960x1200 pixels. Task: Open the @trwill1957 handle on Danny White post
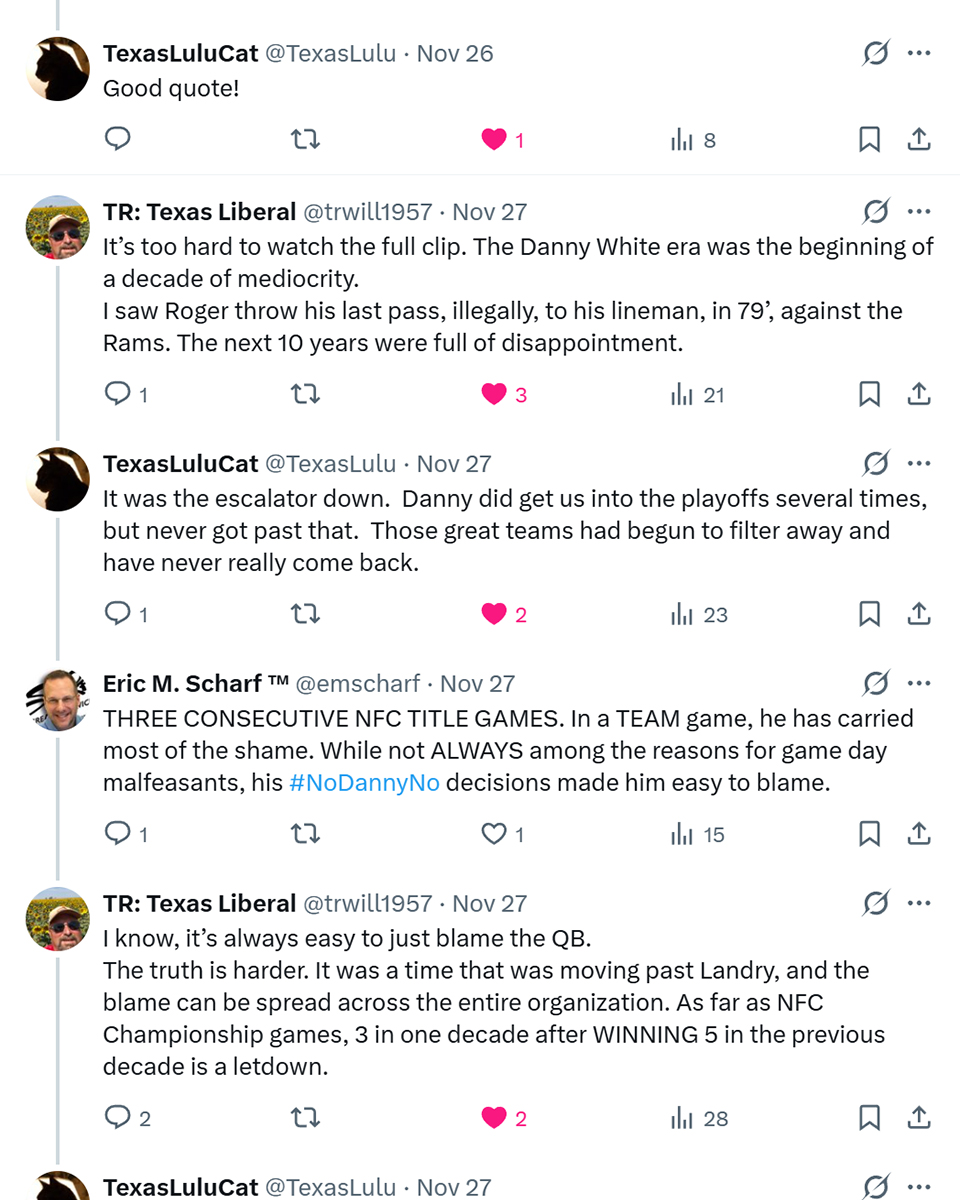367,212
